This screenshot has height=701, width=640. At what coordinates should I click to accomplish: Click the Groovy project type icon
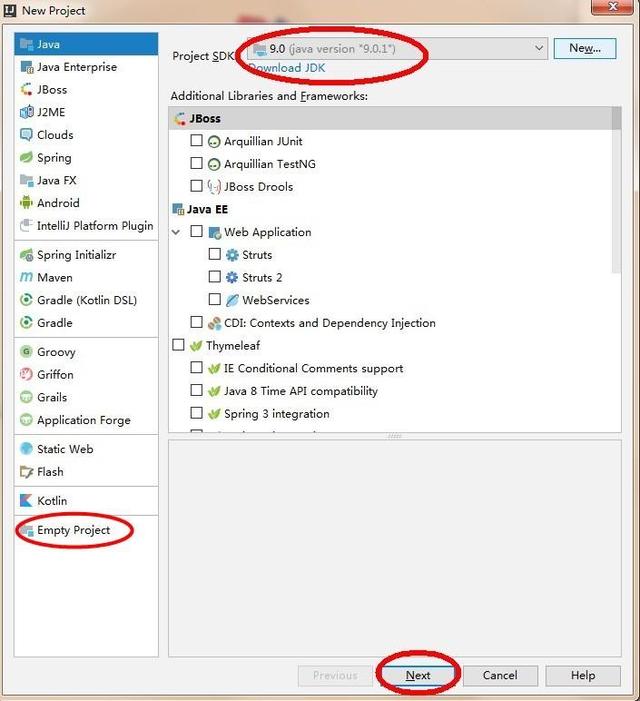pyautogui.click(x=26, y=351)
